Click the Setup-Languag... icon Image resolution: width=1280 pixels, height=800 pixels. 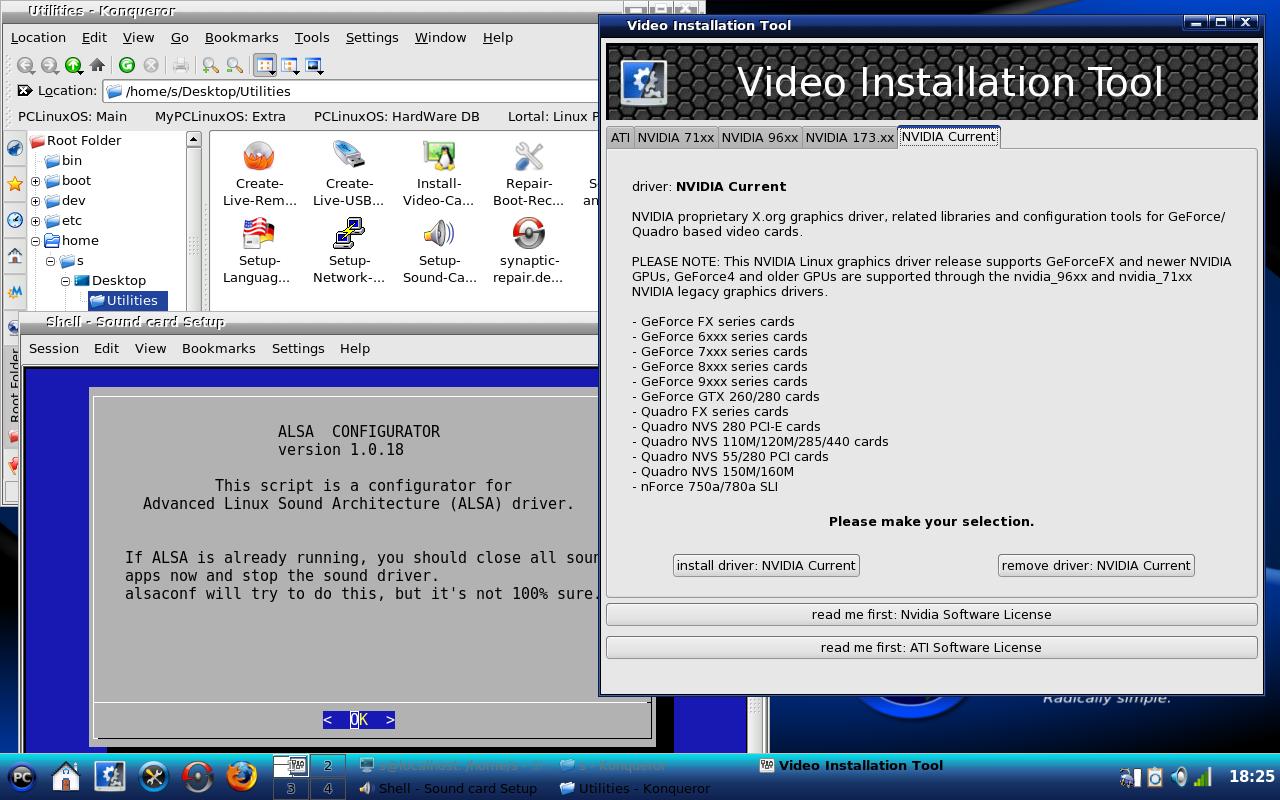tap(259, 250)
